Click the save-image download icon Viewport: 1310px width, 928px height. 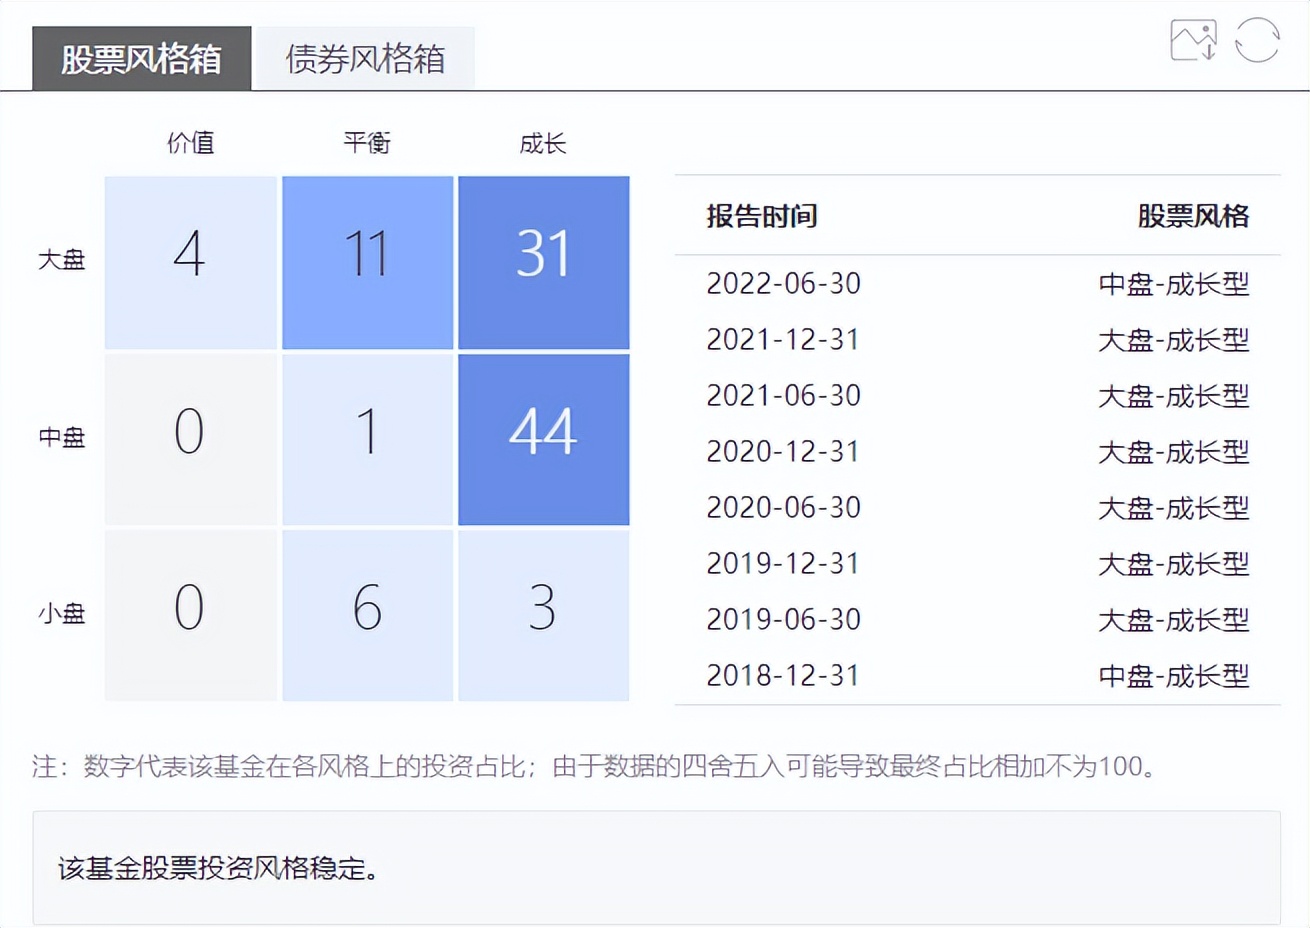1192,42
